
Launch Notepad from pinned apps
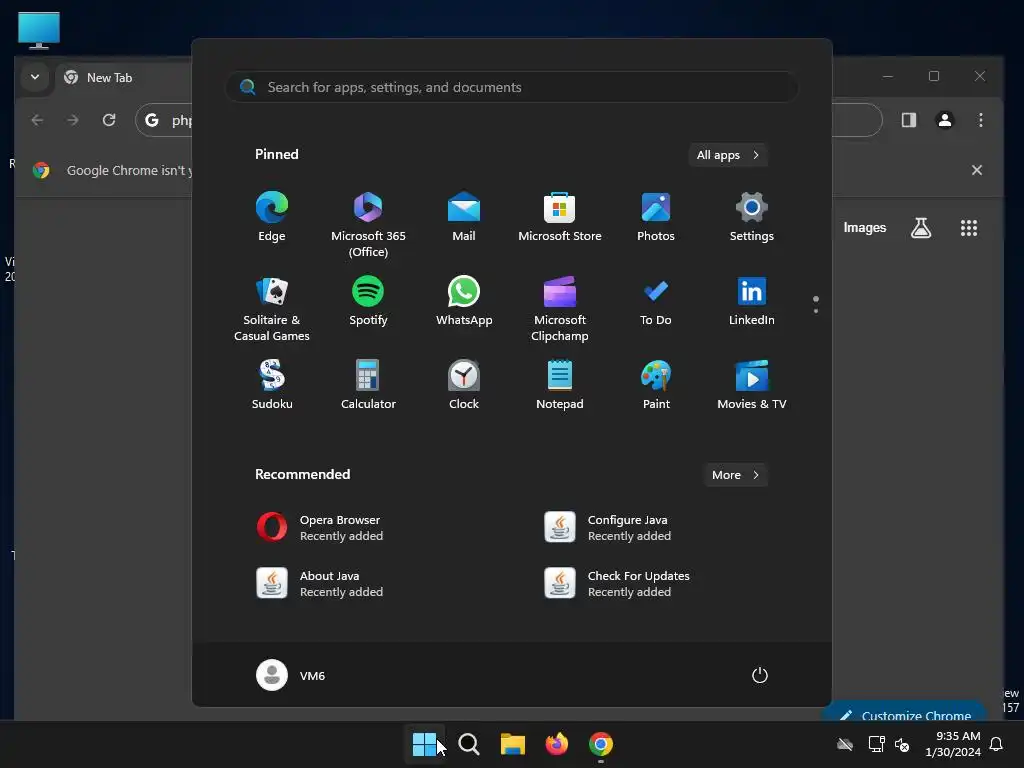[560, 385]
